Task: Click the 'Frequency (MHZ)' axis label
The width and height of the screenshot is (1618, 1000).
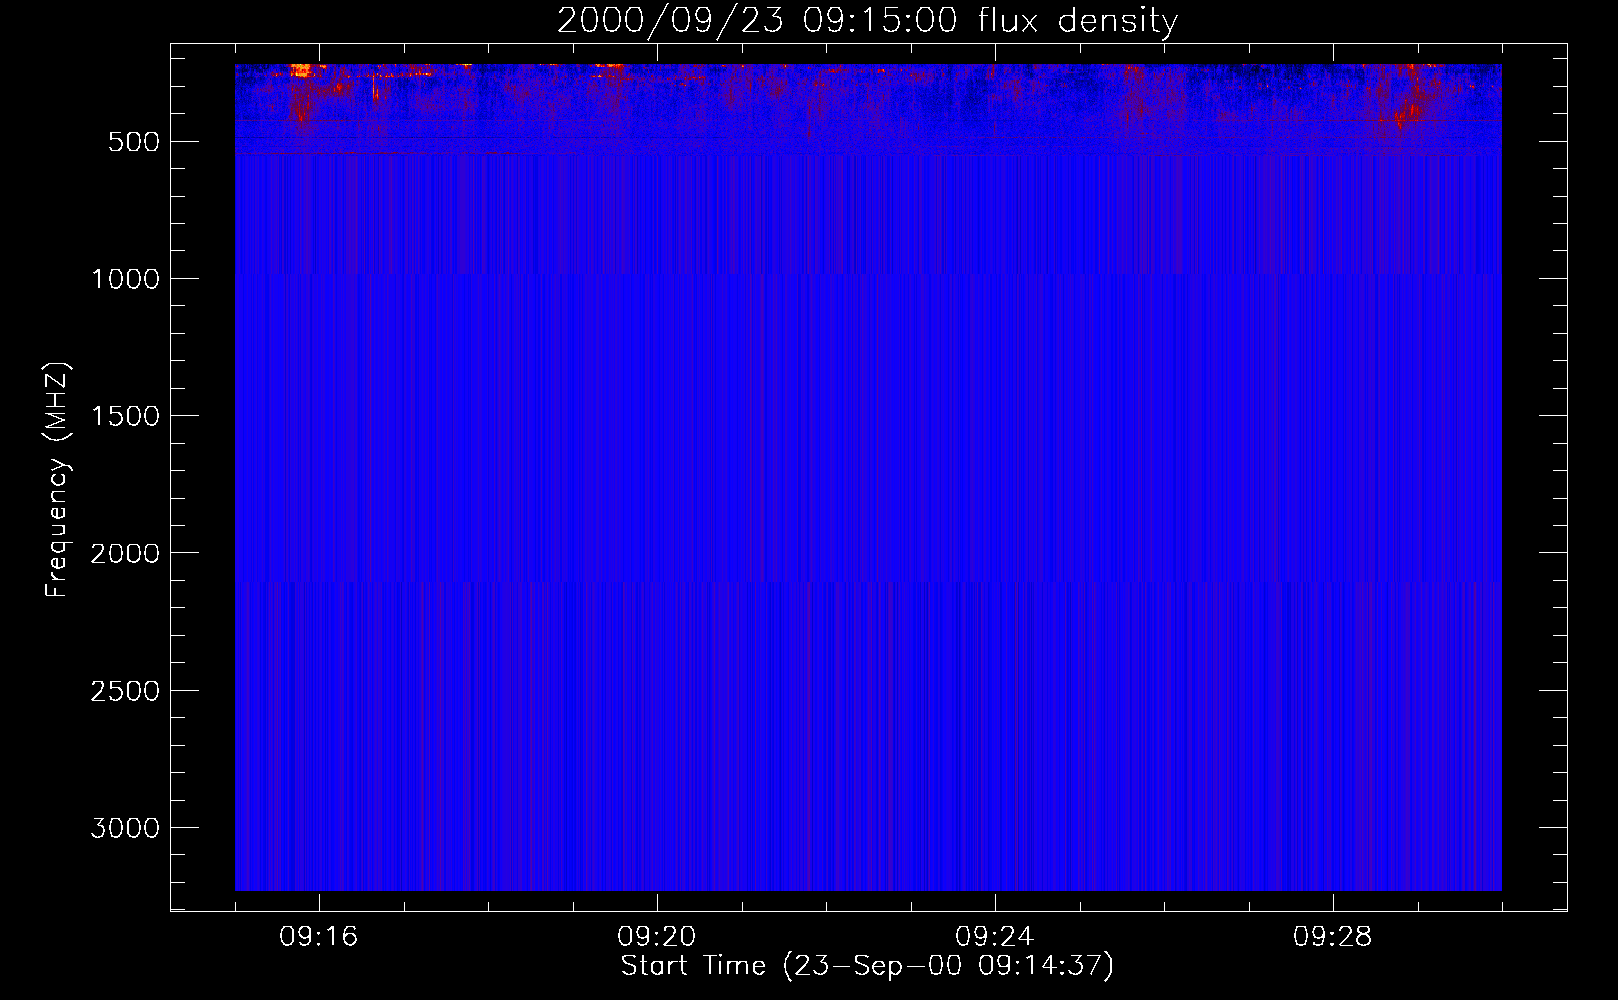Action: tap(57, 480)
